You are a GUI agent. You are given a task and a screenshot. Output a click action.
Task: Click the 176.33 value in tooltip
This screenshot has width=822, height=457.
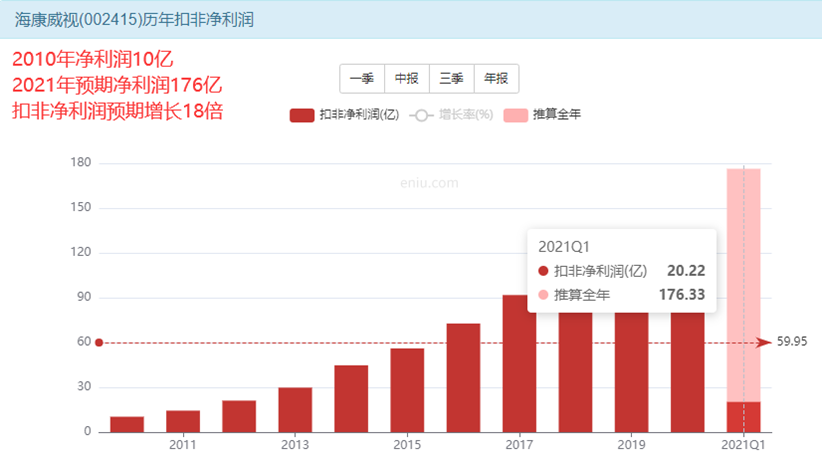[682, 295]
